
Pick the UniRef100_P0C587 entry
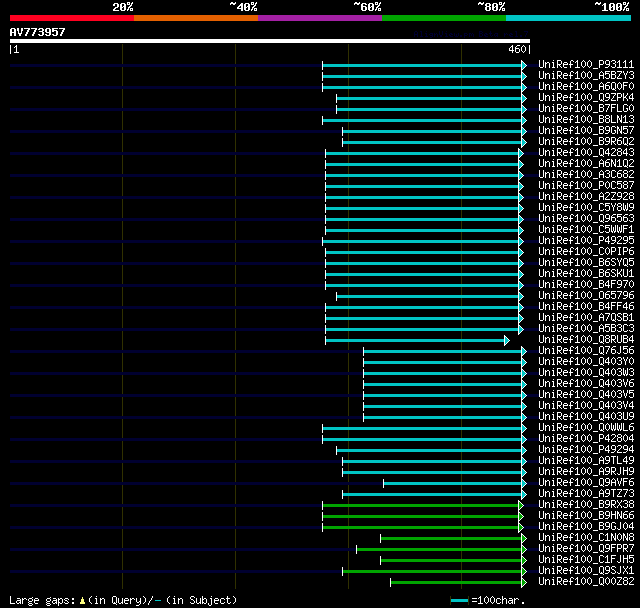pos(586,186)
